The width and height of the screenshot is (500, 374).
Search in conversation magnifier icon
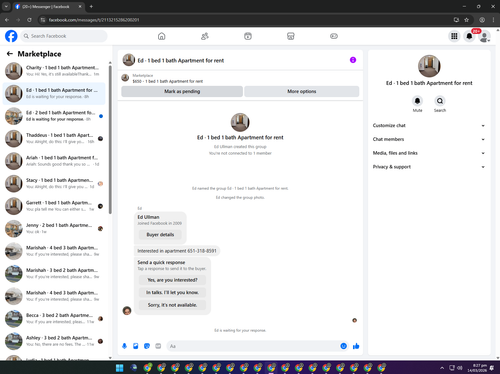click(440, 101)
